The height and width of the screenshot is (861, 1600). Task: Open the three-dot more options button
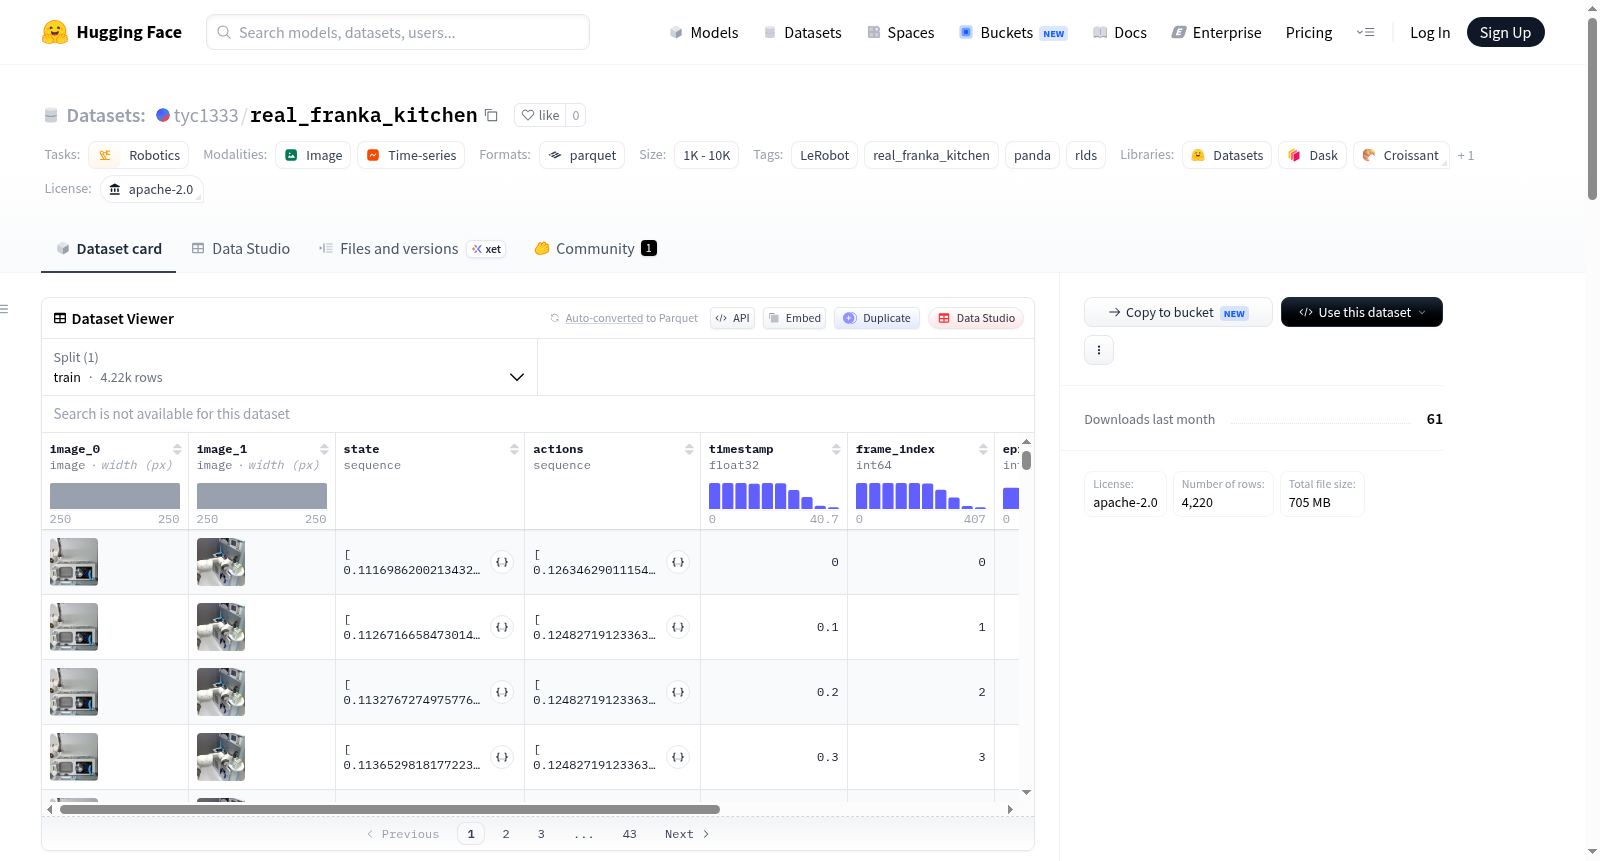(1099, 350)
